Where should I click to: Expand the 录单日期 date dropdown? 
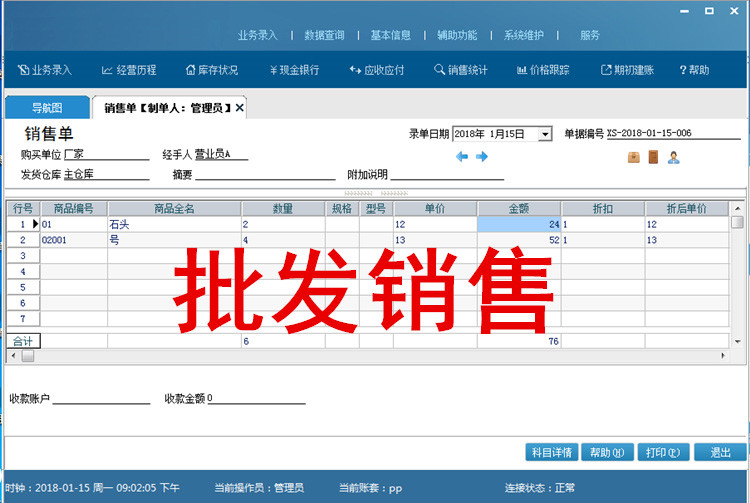pos(545,134)
